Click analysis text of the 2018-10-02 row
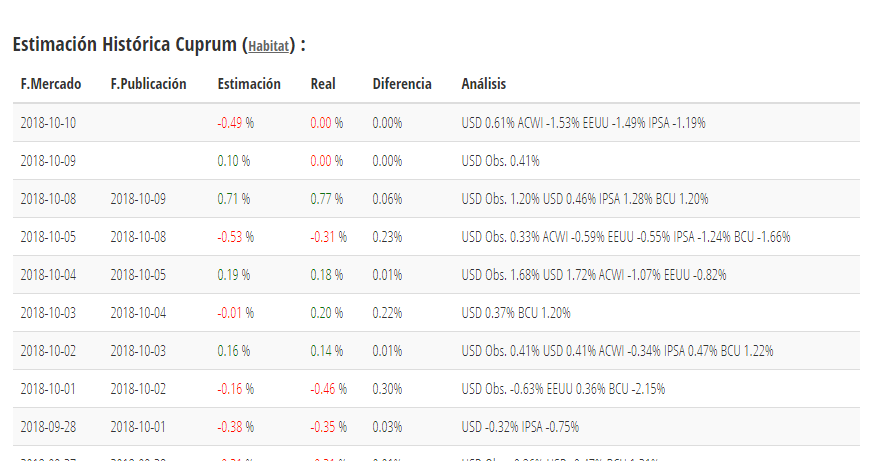The image size is (872, 461). (x=617, y=351)
